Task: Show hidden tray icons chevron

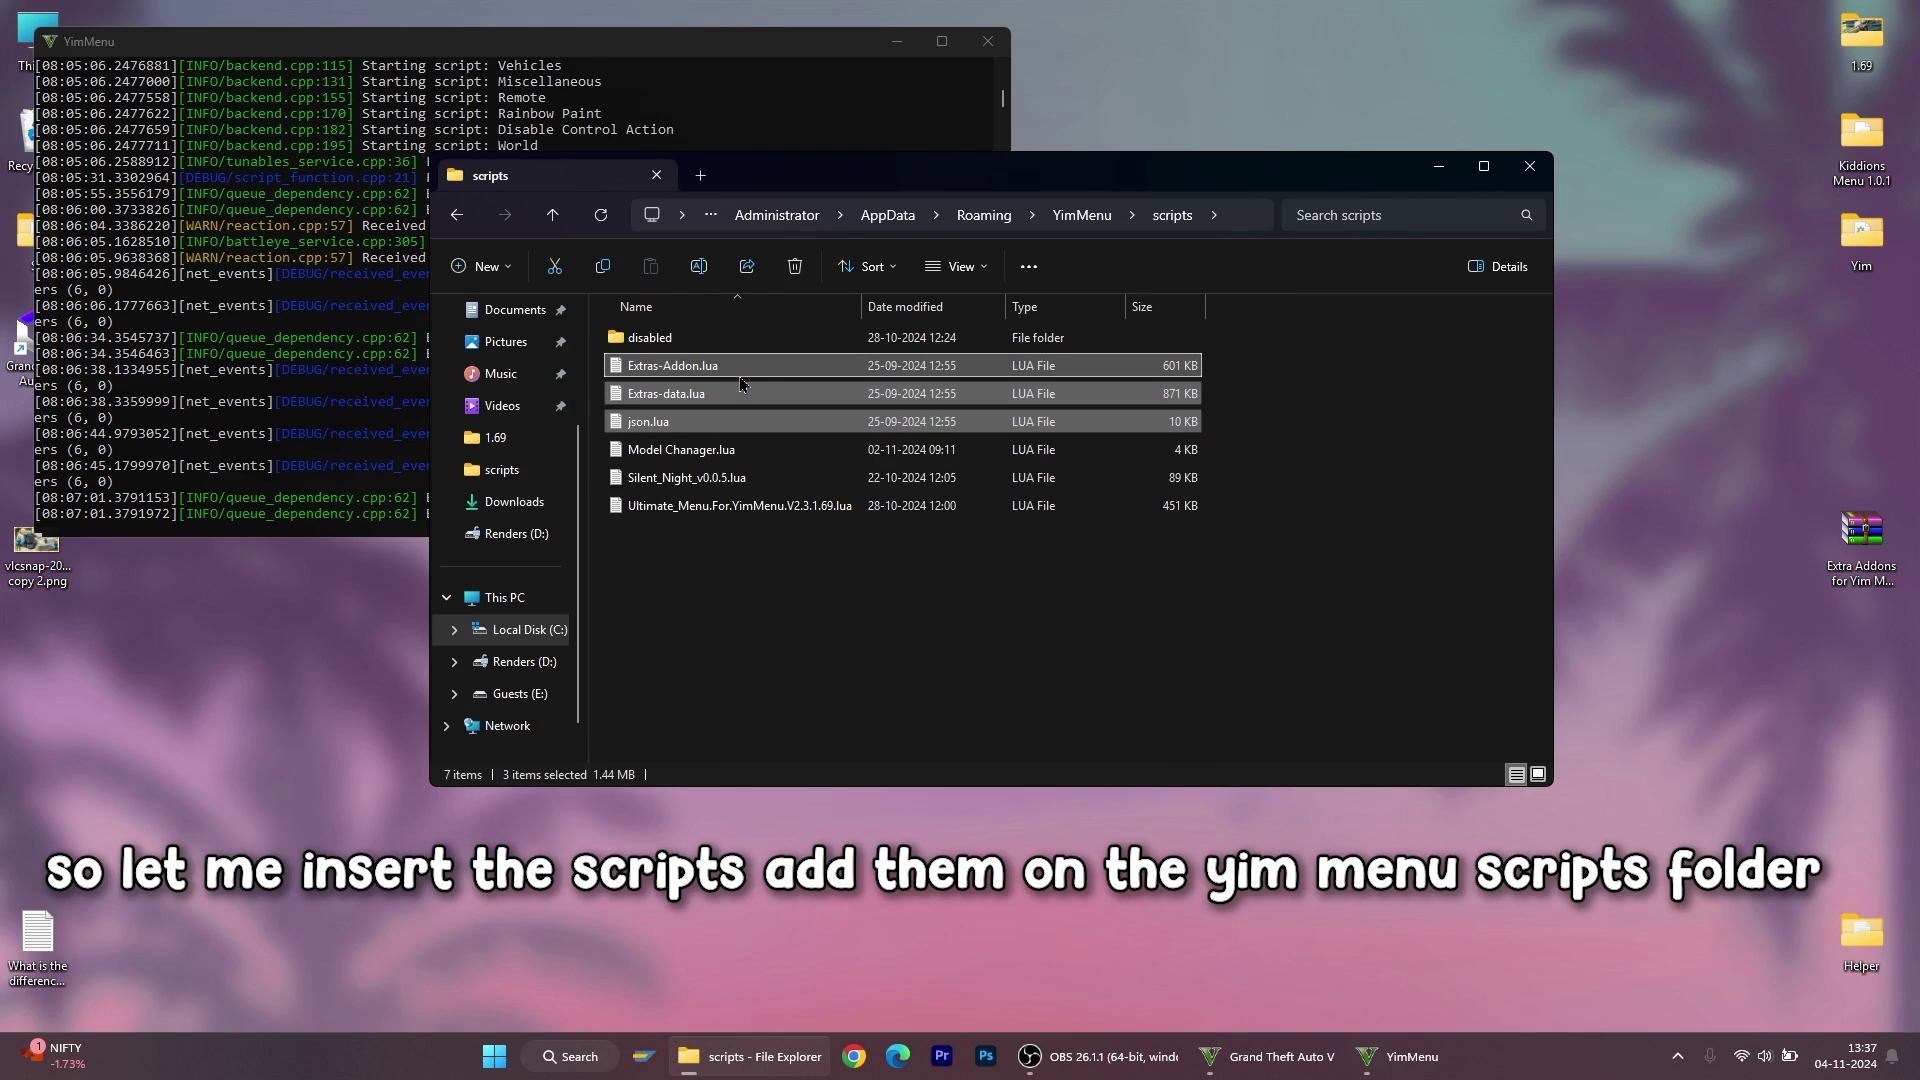Action: tap(1678, 1057)
